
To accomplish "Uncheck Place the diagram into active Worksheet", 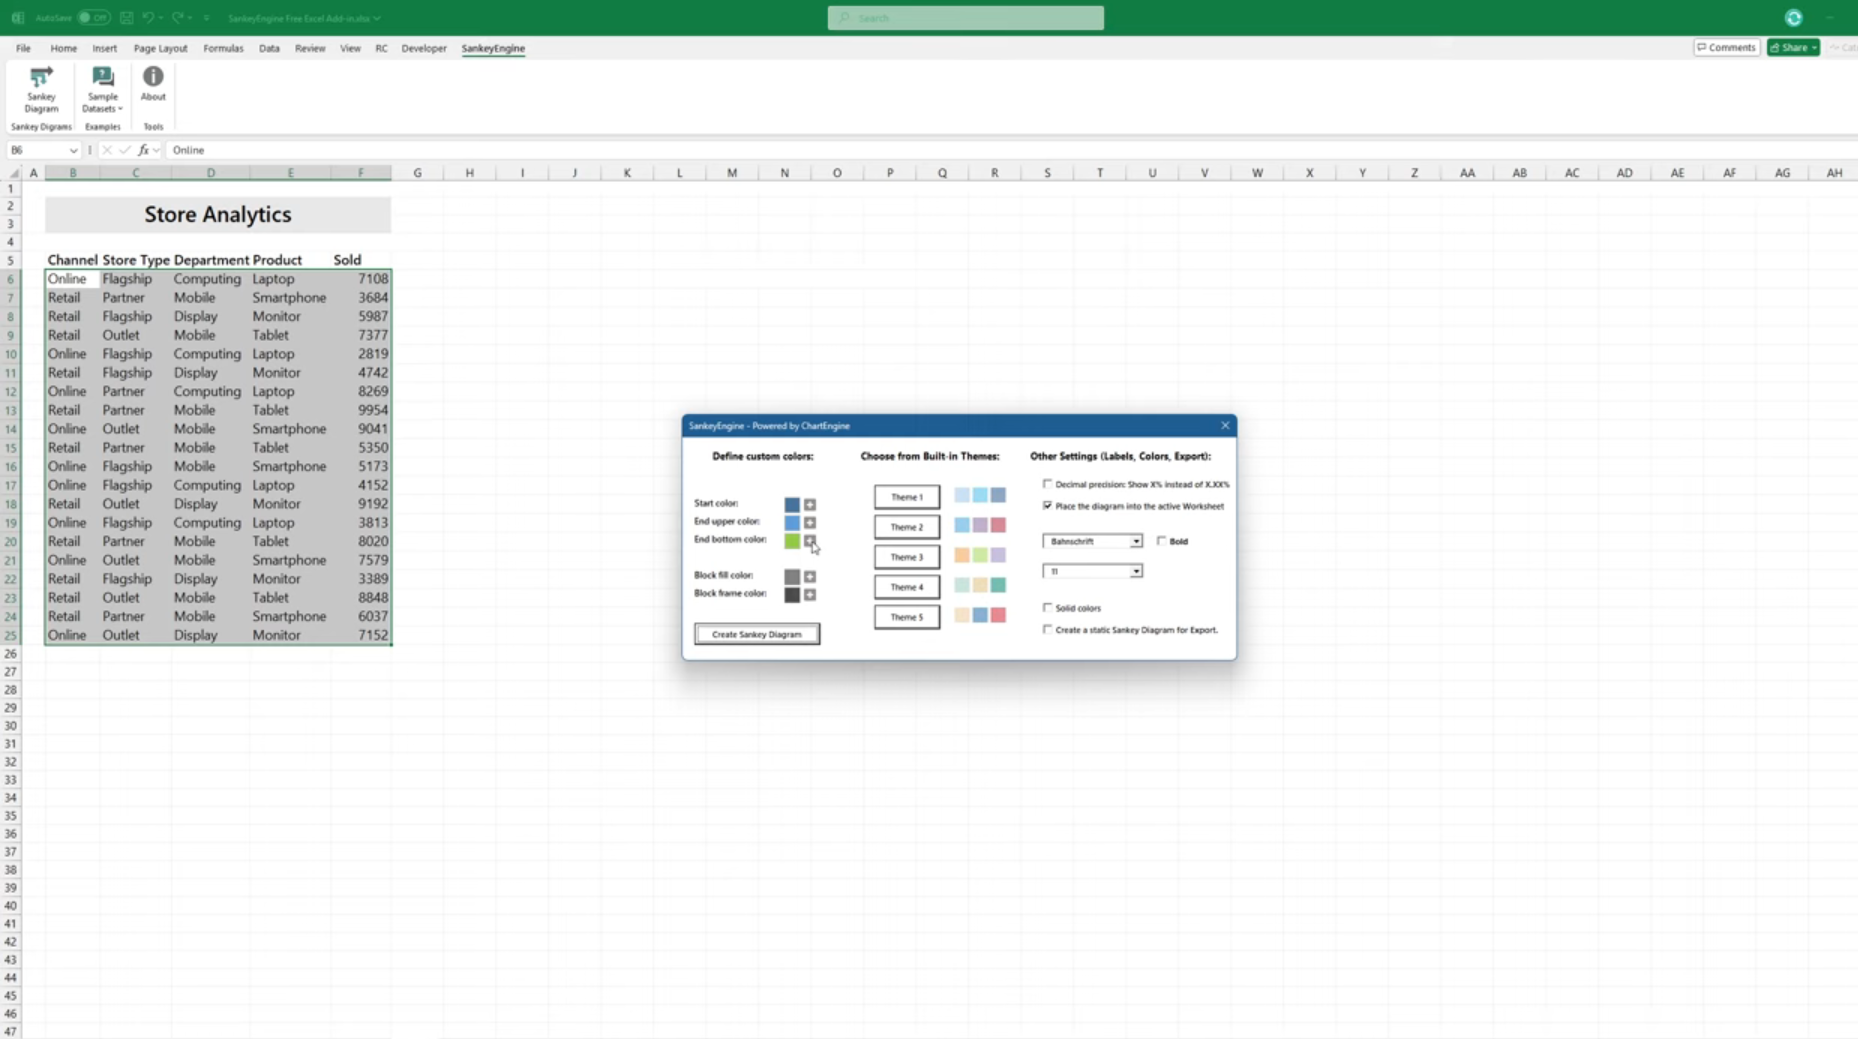I will 1048,506.
